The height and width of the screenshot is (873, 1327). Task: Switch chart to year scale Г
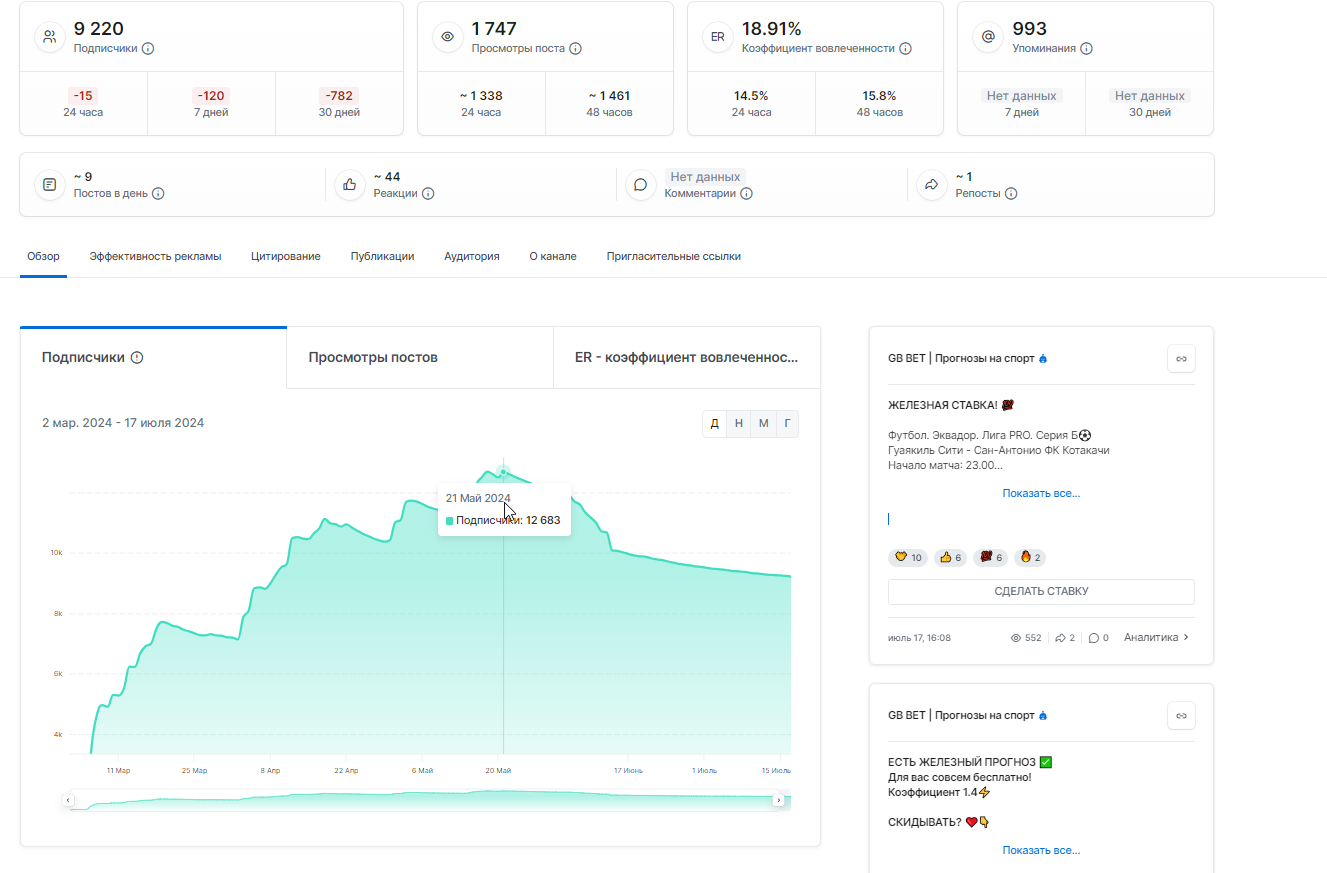pyautogui.click(x=788, y=423)
